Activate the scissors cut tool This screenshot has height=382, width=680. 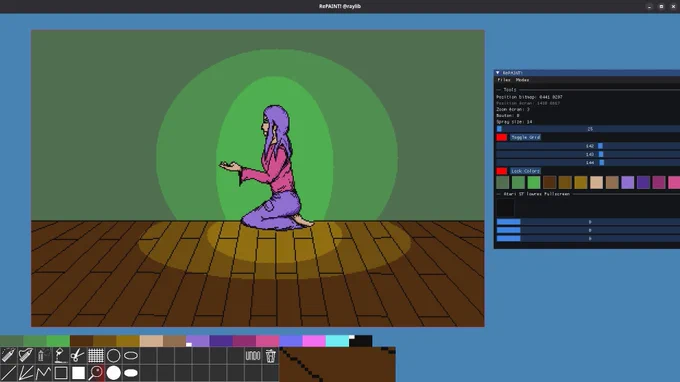click(x=78, y=356)
